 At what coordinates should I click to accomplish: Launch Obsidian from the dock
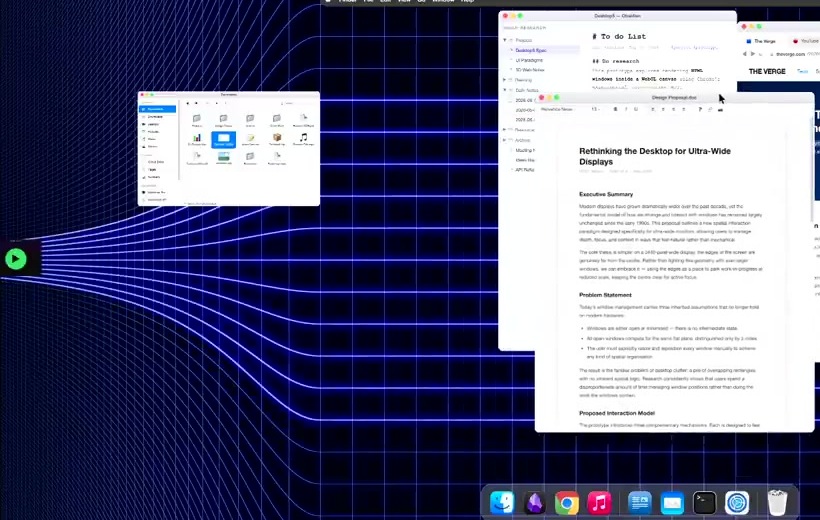pos(534,503)
